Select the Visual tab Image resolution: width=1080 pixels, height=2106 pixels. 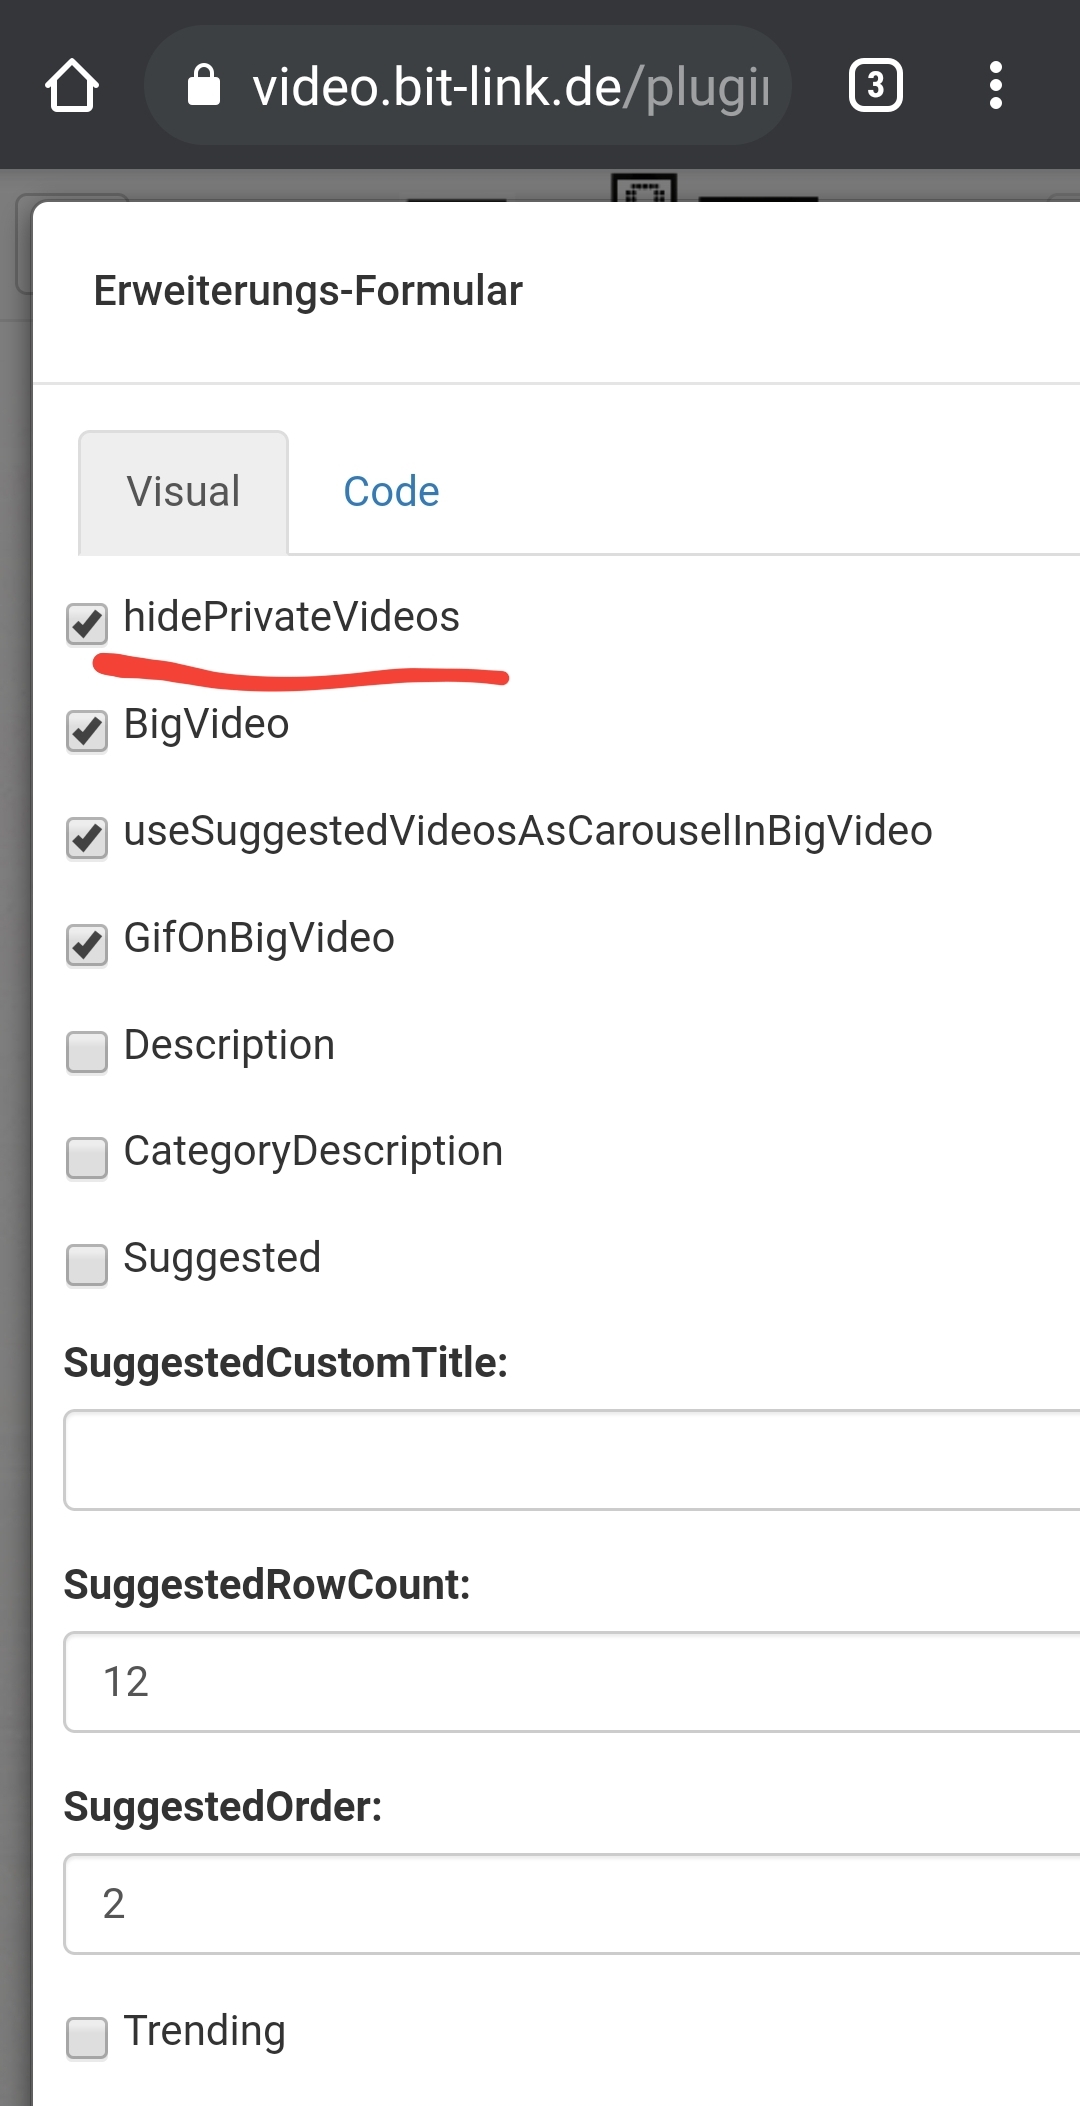182,491
